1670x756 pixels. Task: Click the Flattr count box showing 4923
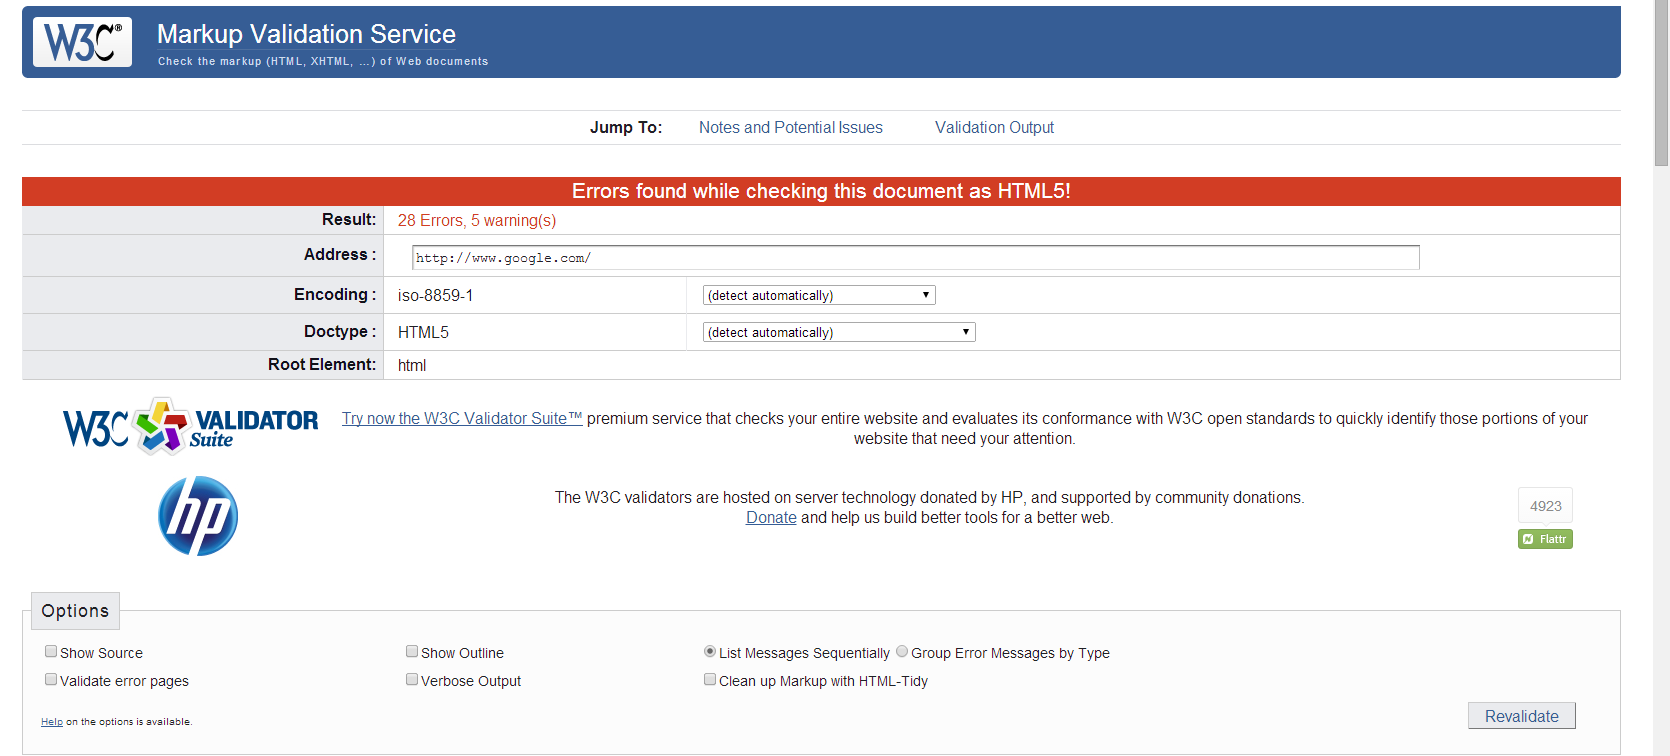pos(1545,506)
